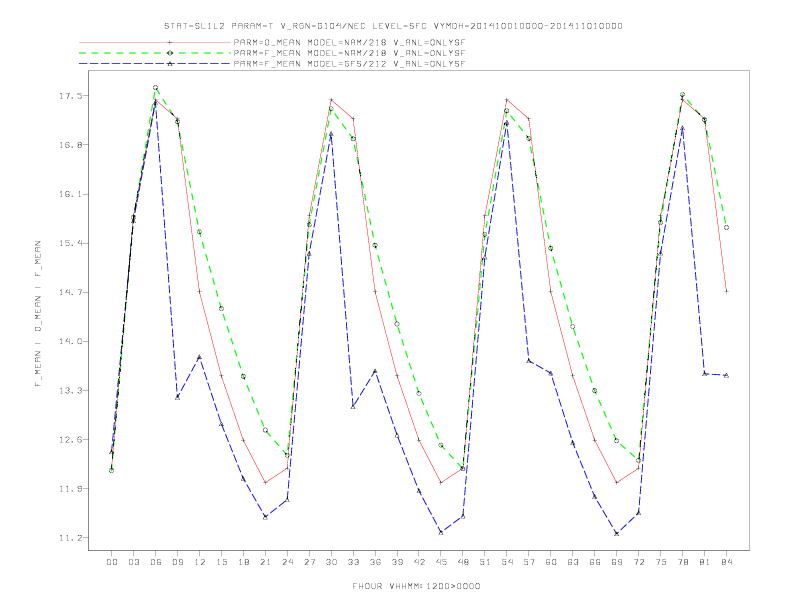The height and width of the screenshot is (612, 792).
Task: Click the x-axis tick label 60
Action: click(x=551, y=562)
